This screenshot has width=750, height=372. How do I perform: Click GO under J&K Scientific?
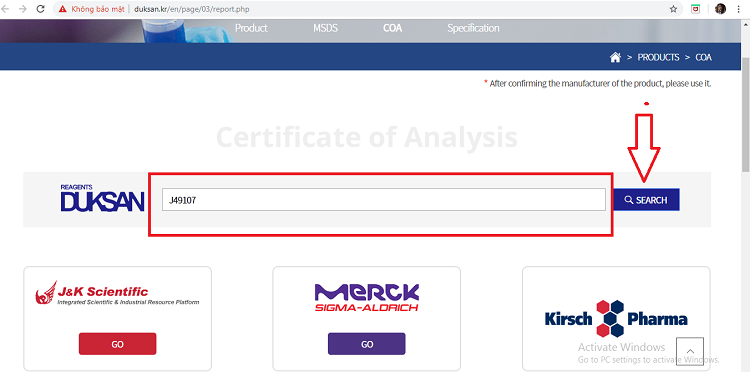(x=117, y=344)
